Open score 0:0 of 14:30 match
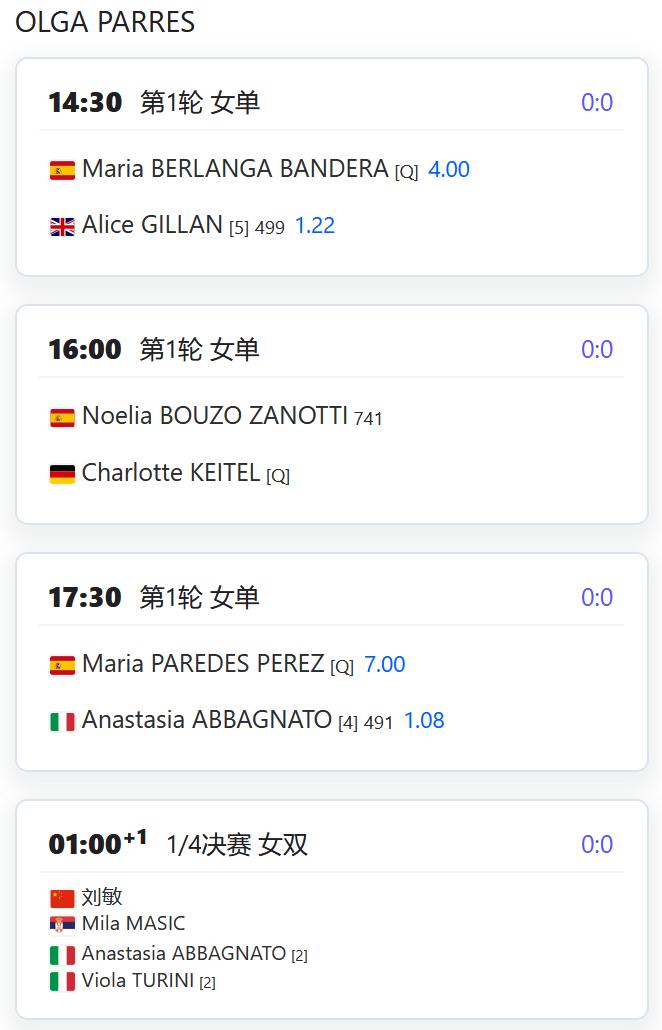Viewport: 662px width, 1030px height. coord(597,102)
